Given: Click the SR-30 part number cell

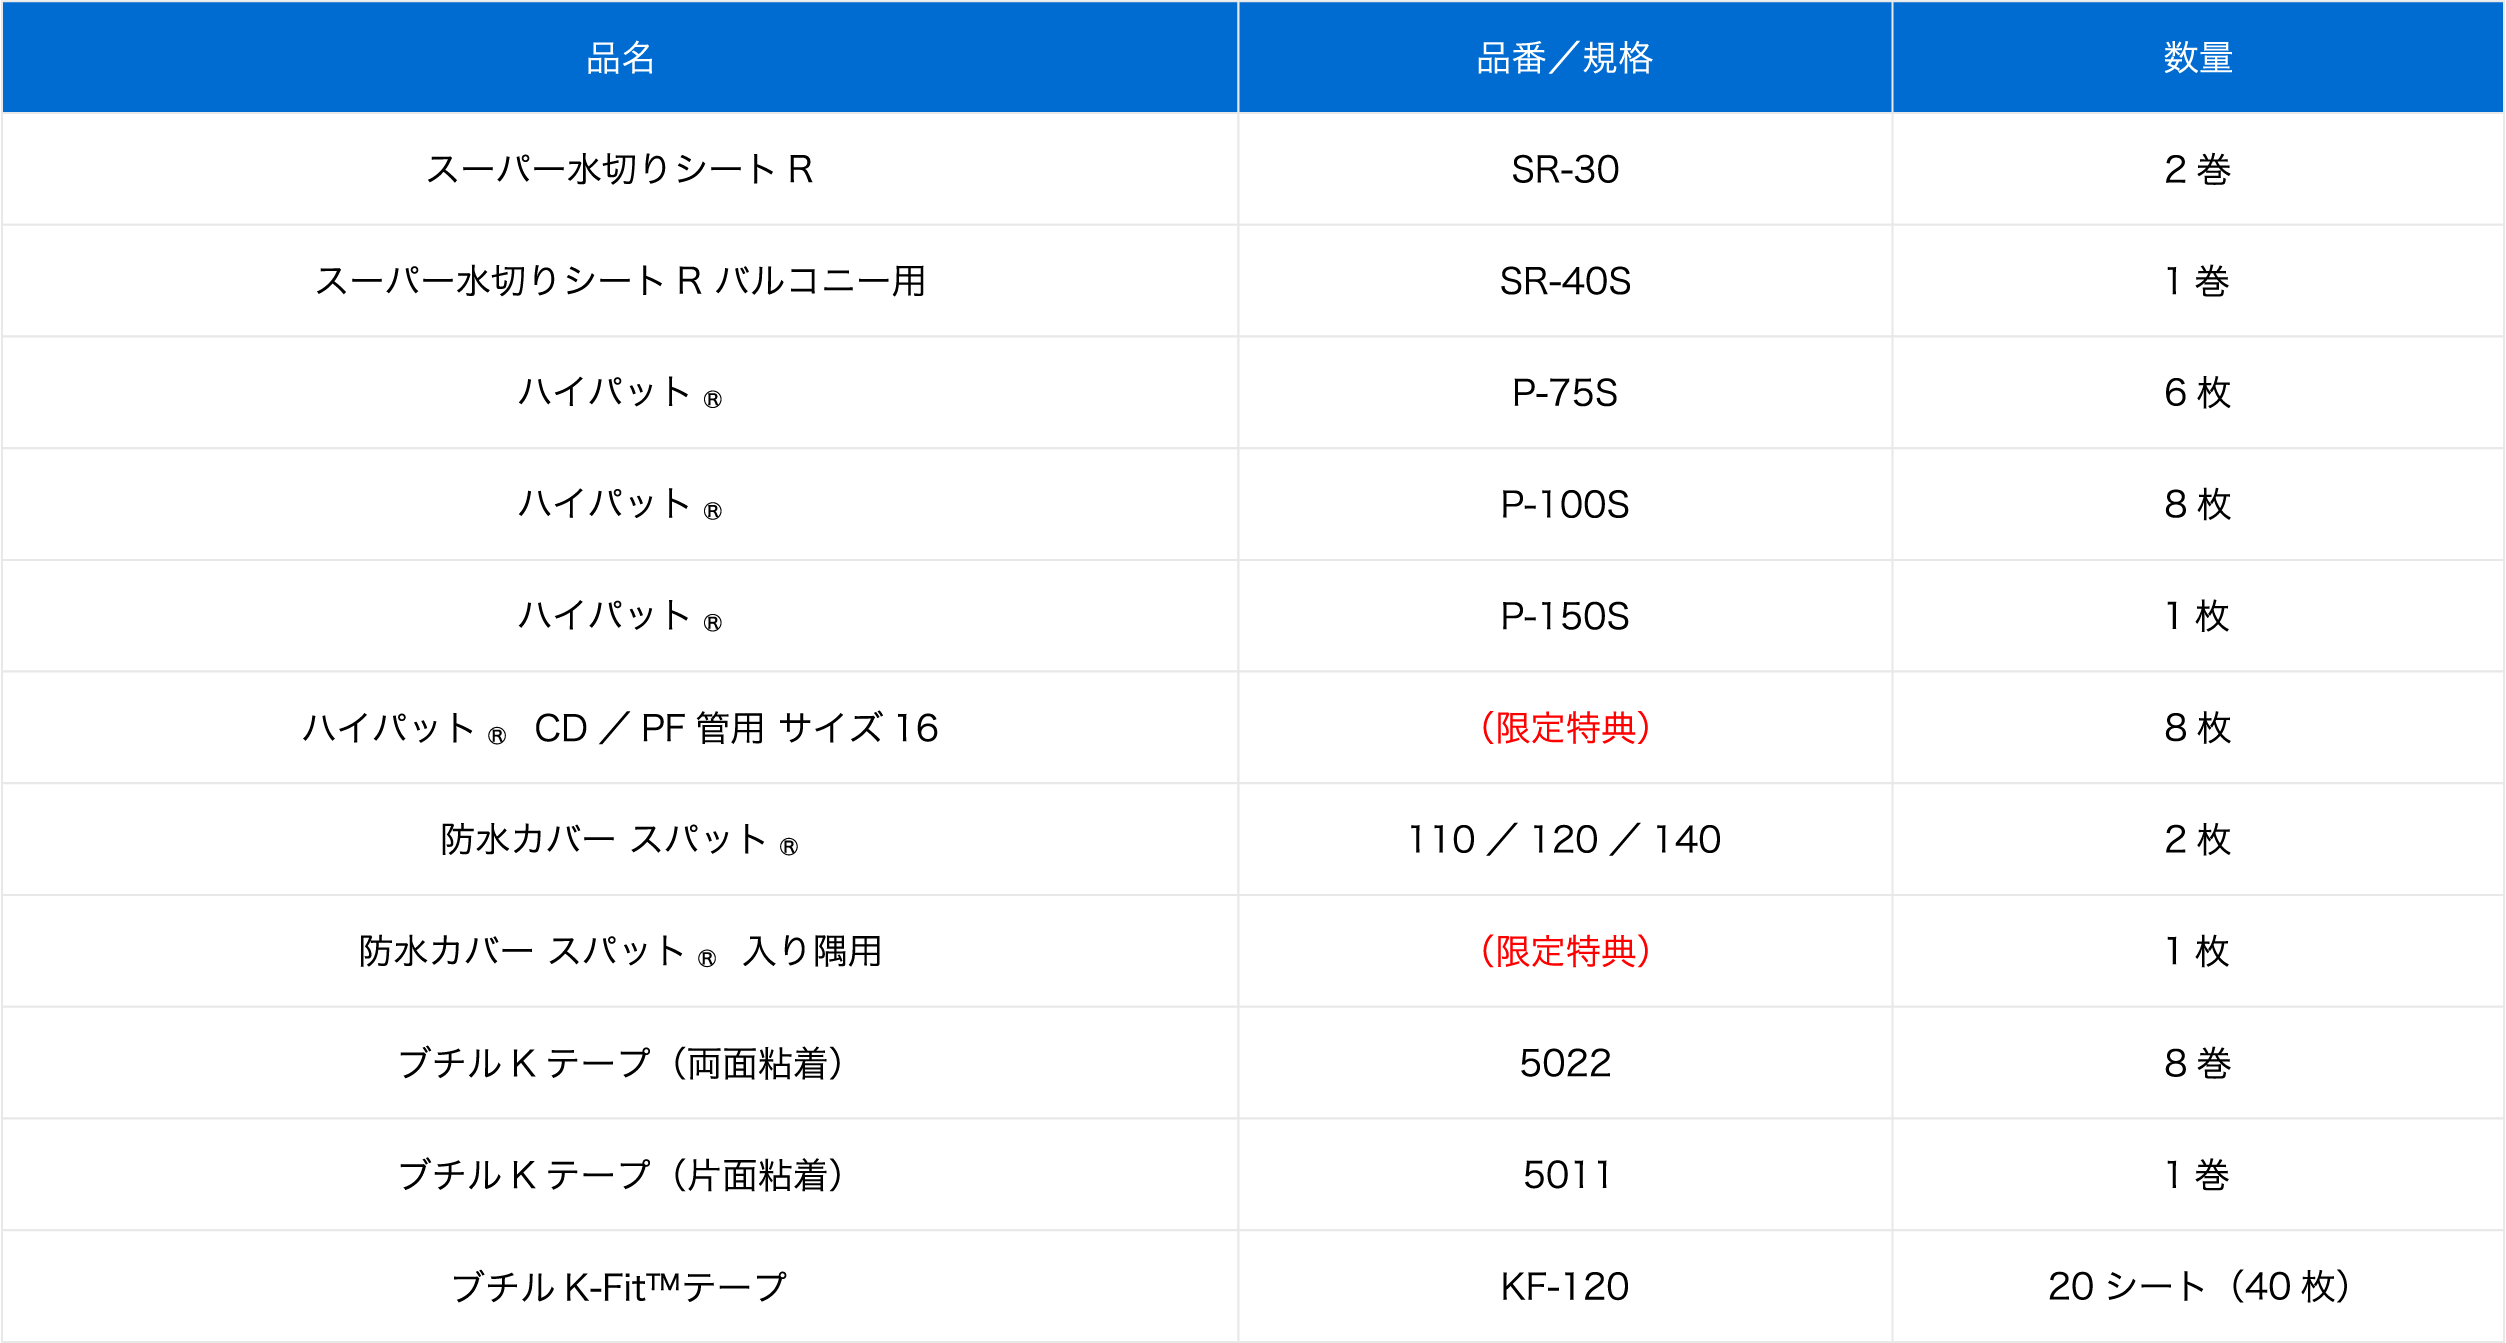Looking at the screenshot, I should [1565, 169].
